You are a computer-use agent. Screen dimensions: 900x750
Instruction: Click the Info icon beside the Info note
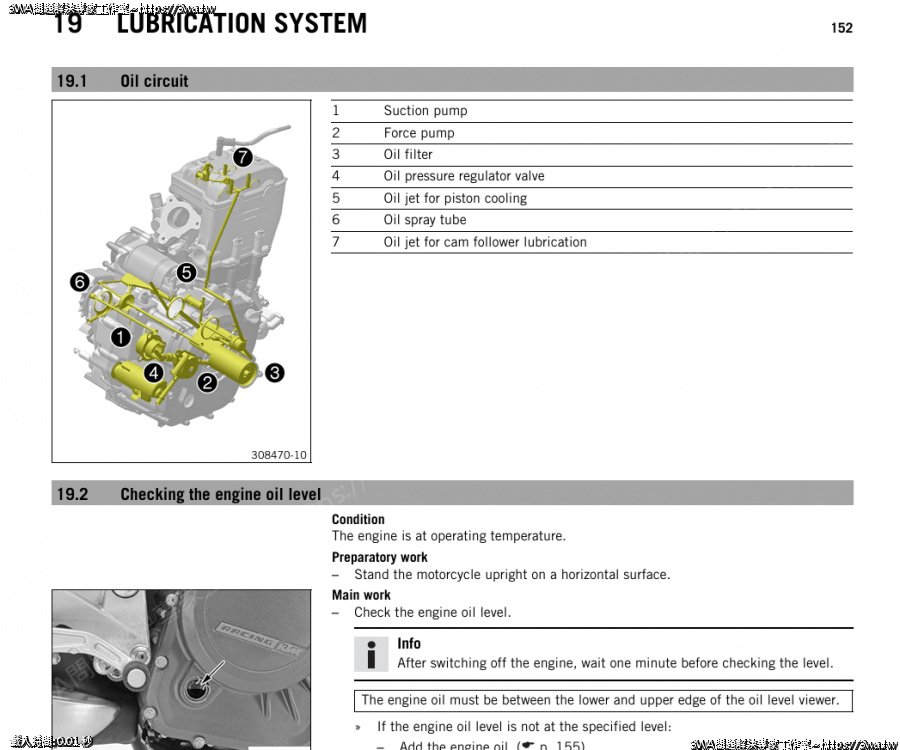tap(371, 654)
